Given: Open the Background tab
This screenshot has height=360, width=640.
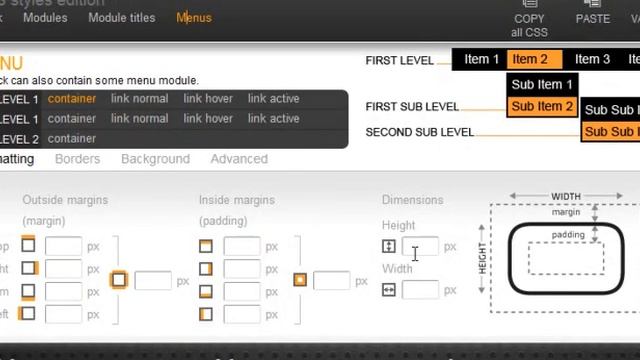Looking at the screenshot, I should 156,159.
